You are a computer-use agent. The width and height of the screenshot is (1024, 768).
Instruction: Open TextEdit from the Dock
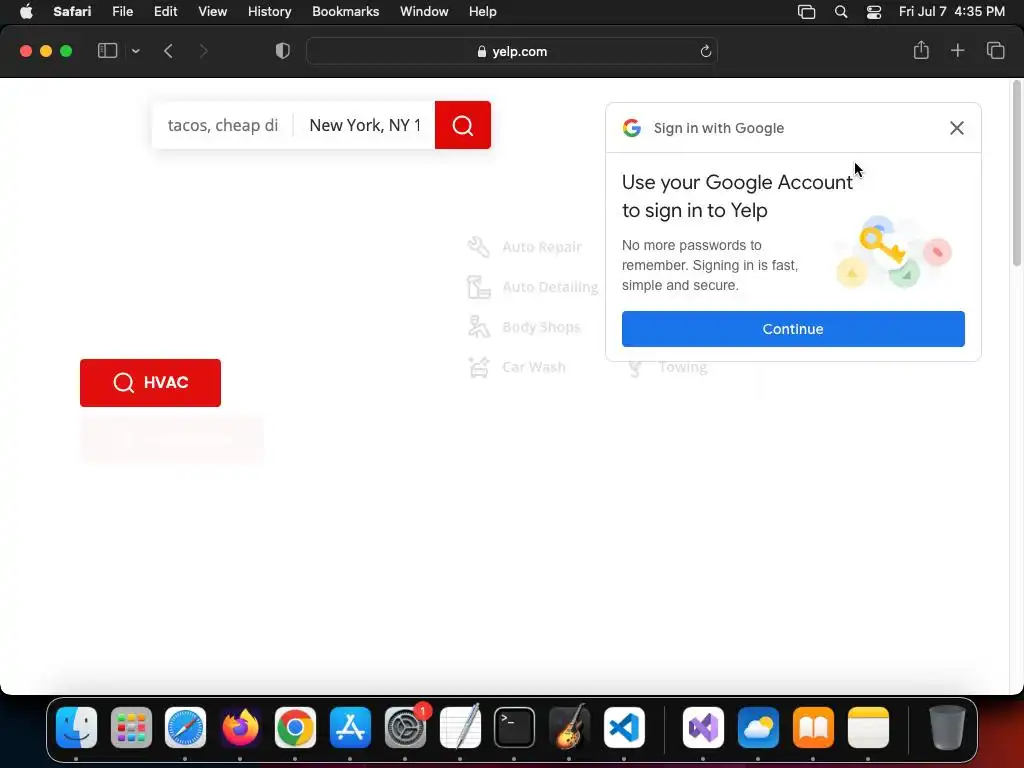coord(460,727)
